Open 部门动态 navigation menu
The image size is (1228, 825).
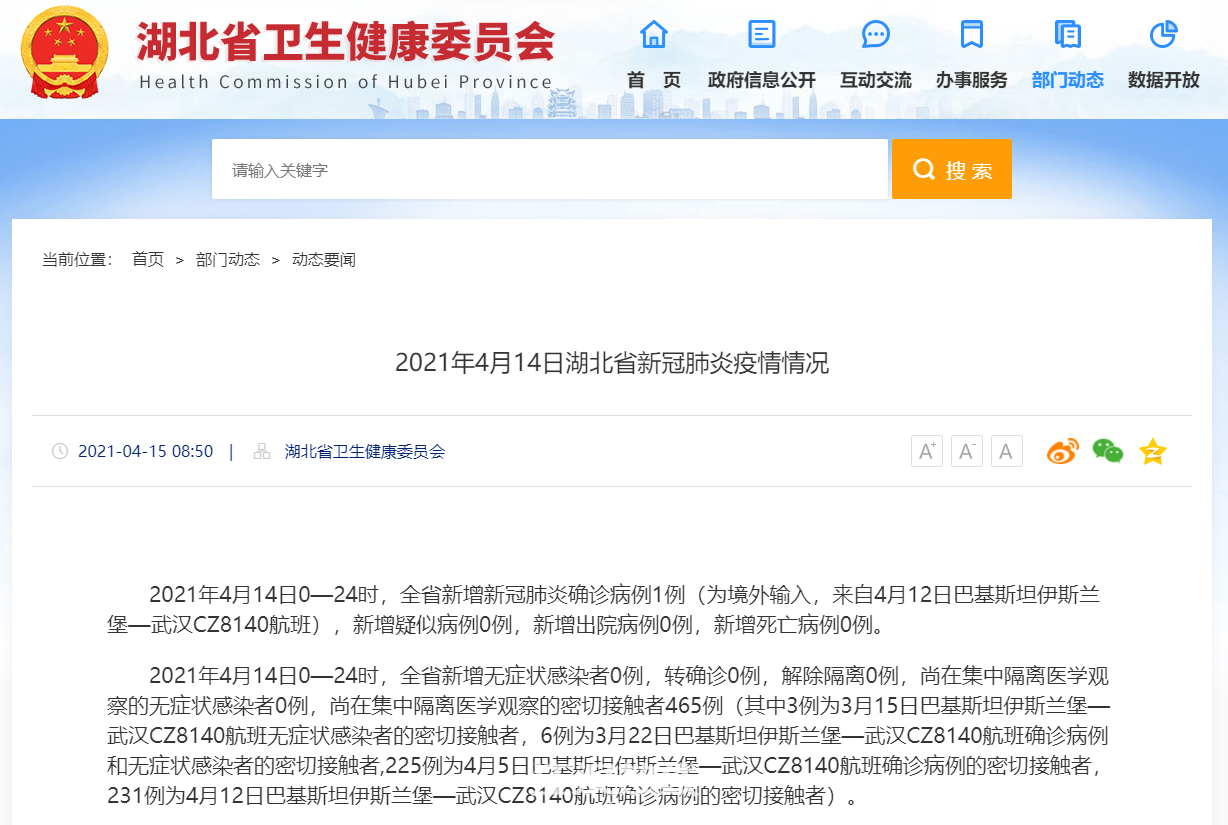[x=1068, y=80]
